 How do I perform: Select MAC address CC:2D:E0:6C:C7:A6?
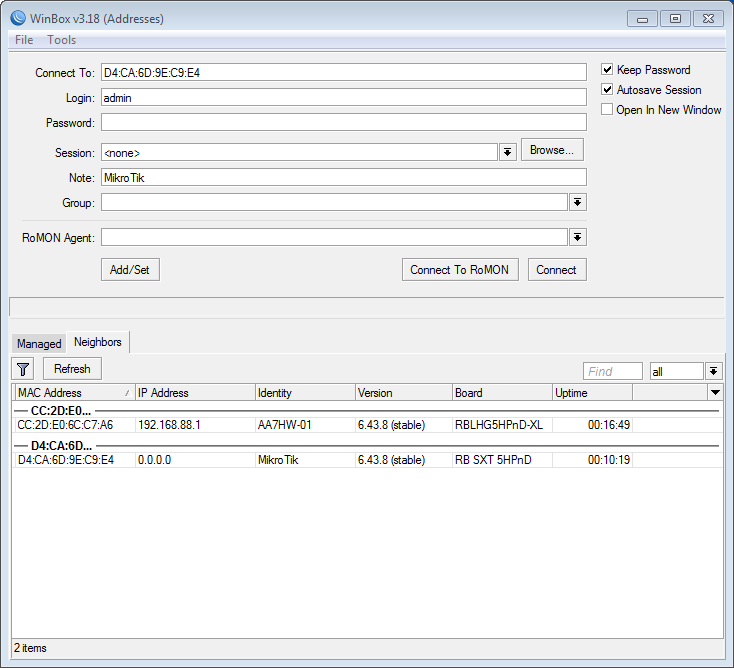65,425
